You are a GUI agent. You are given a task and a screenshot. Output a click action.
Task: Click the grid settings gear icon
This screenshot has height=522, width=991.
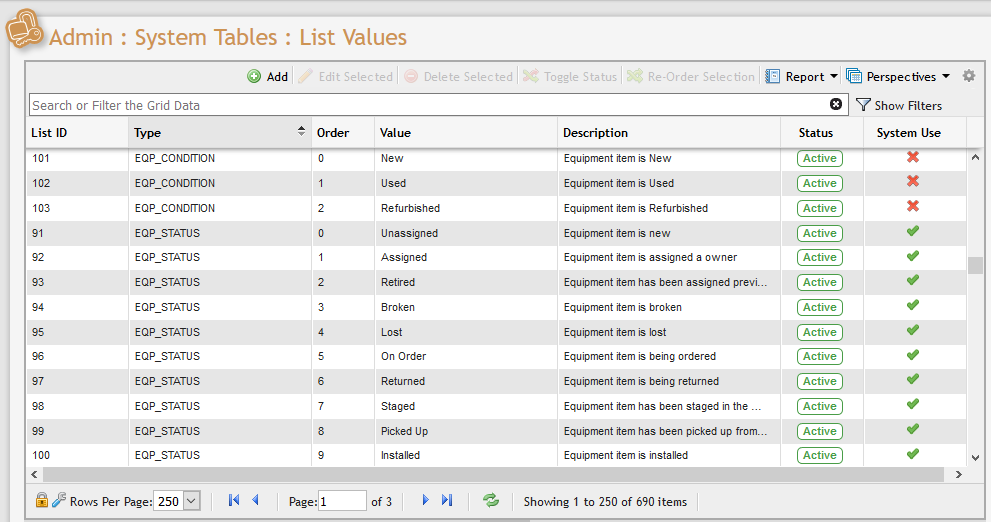pyautogui.click(x=968, y=76)
